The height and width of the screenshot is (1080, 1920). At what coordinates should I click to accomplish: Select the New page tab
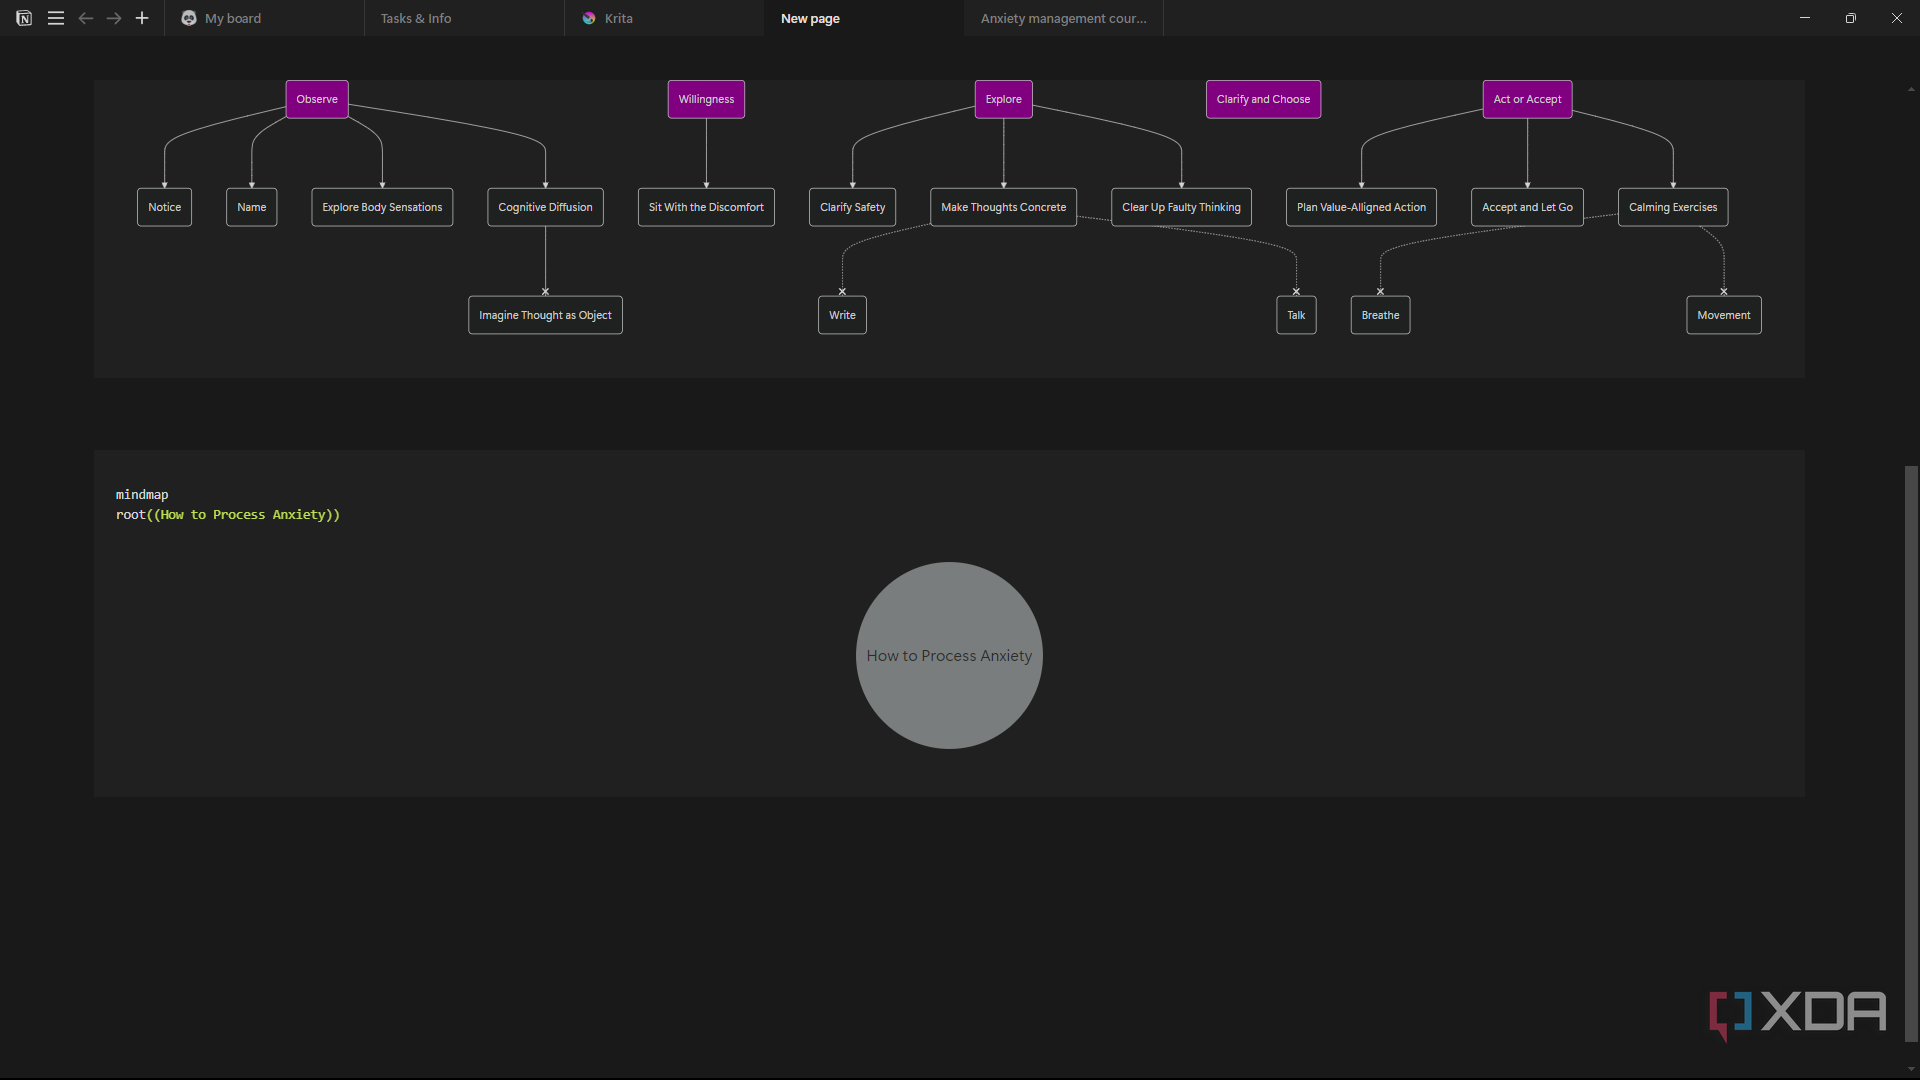pyautogui.click(x=864, y=18)
